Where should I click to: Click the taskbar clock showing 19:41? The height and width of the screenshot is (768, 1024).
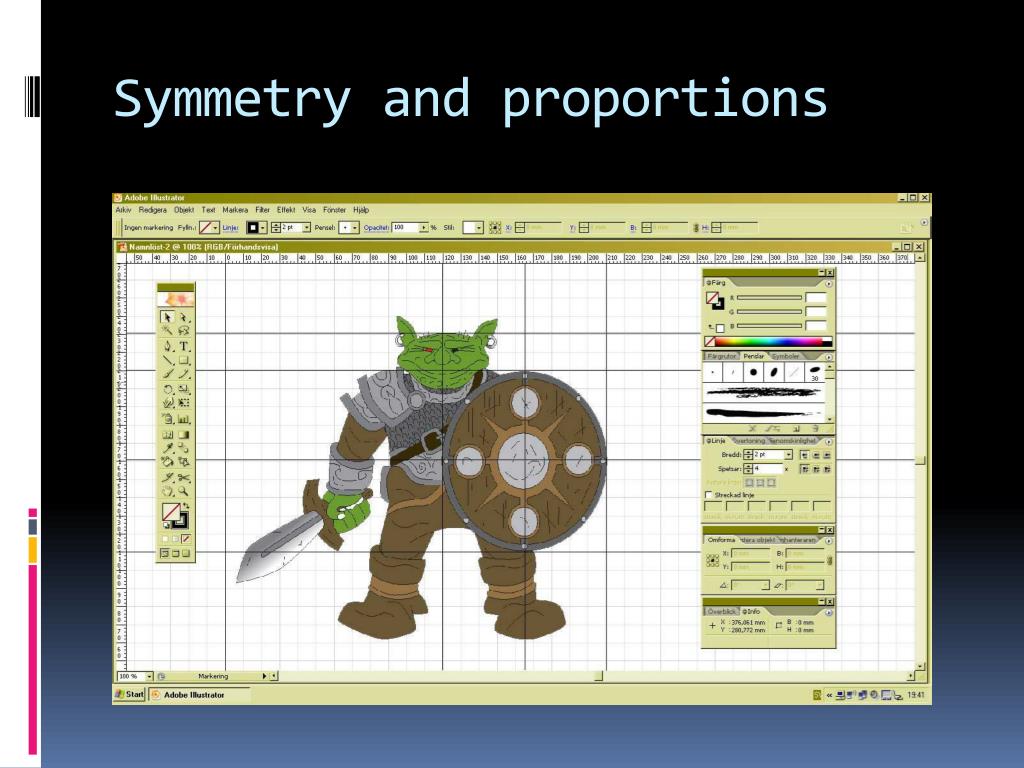(x=916, y=695)
